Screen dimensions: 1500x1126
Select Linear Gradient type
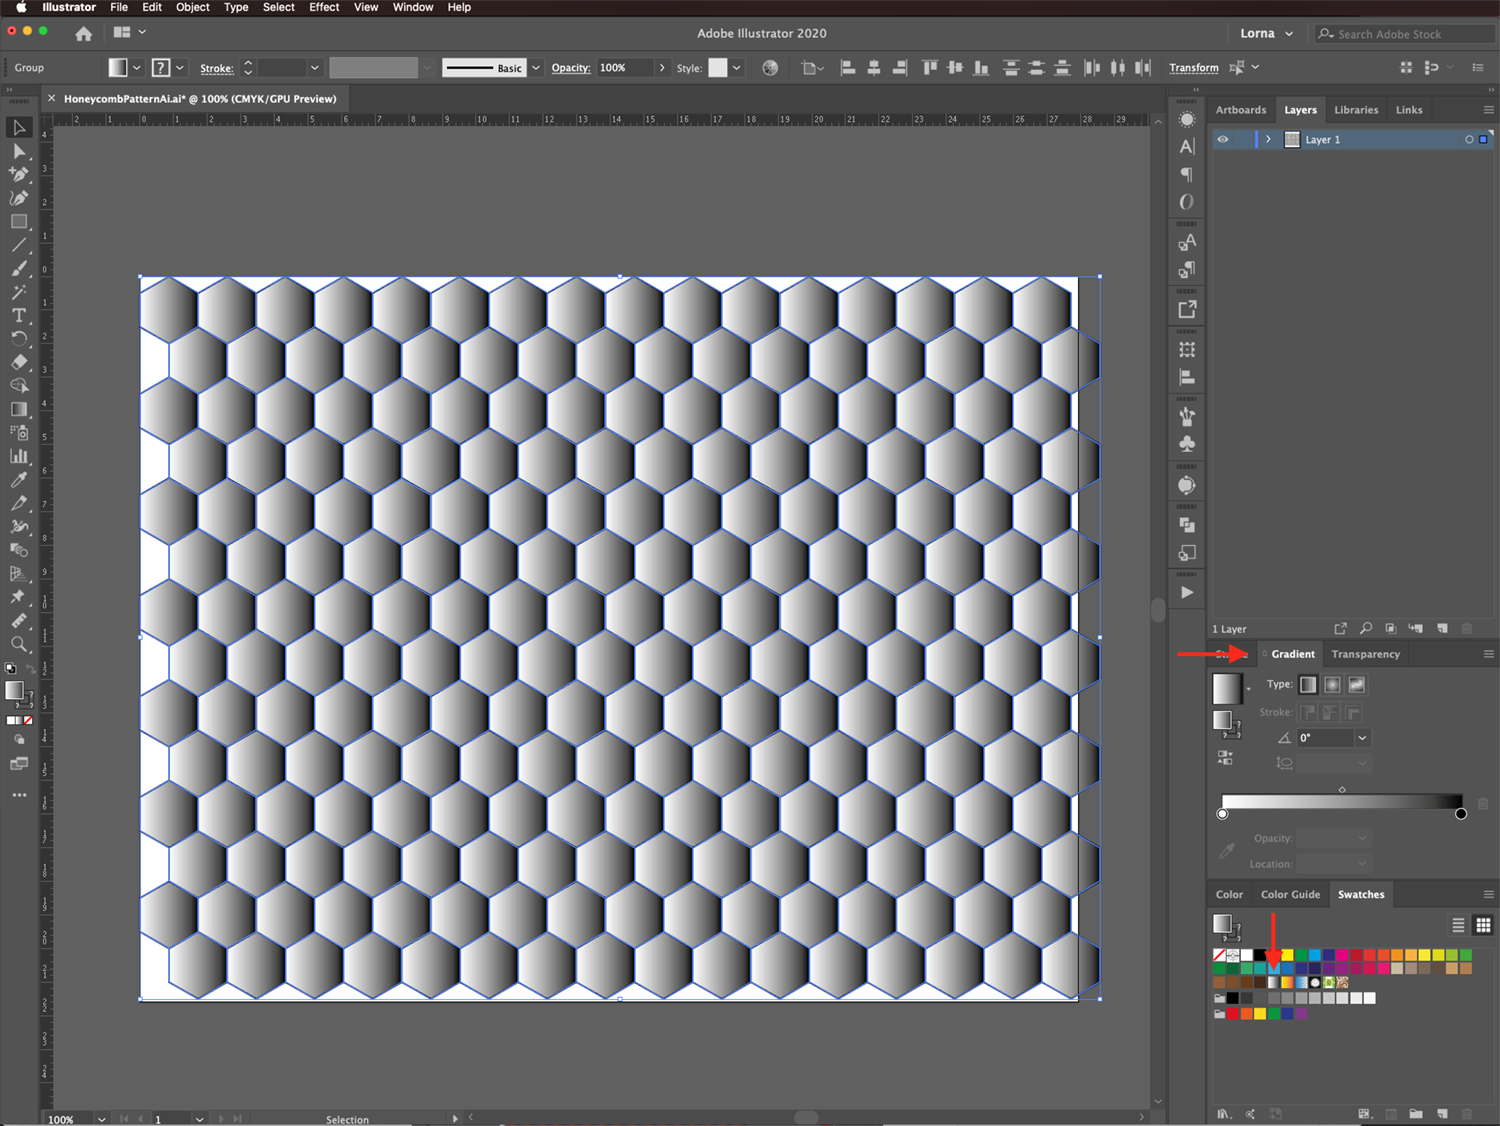tap(1308, 685)
